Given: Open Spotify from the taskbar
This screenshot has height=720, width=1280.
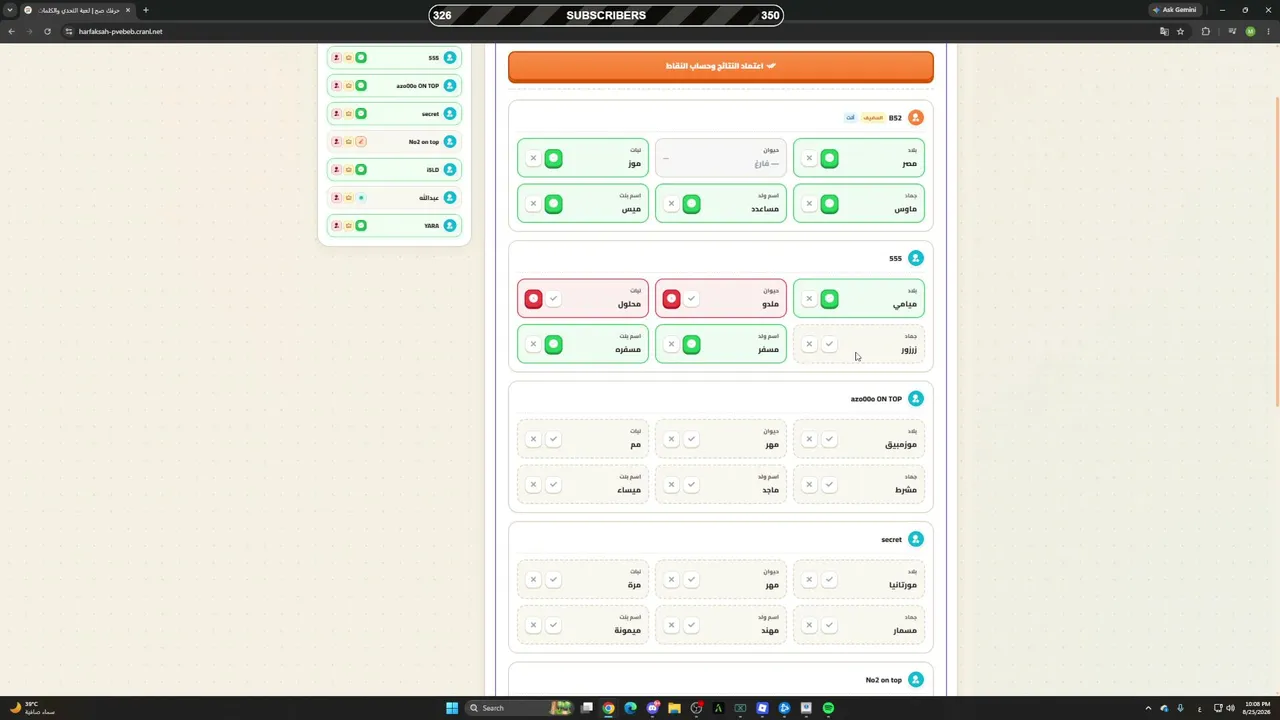Looking at the screenshot, I should (x=828, y=708).
